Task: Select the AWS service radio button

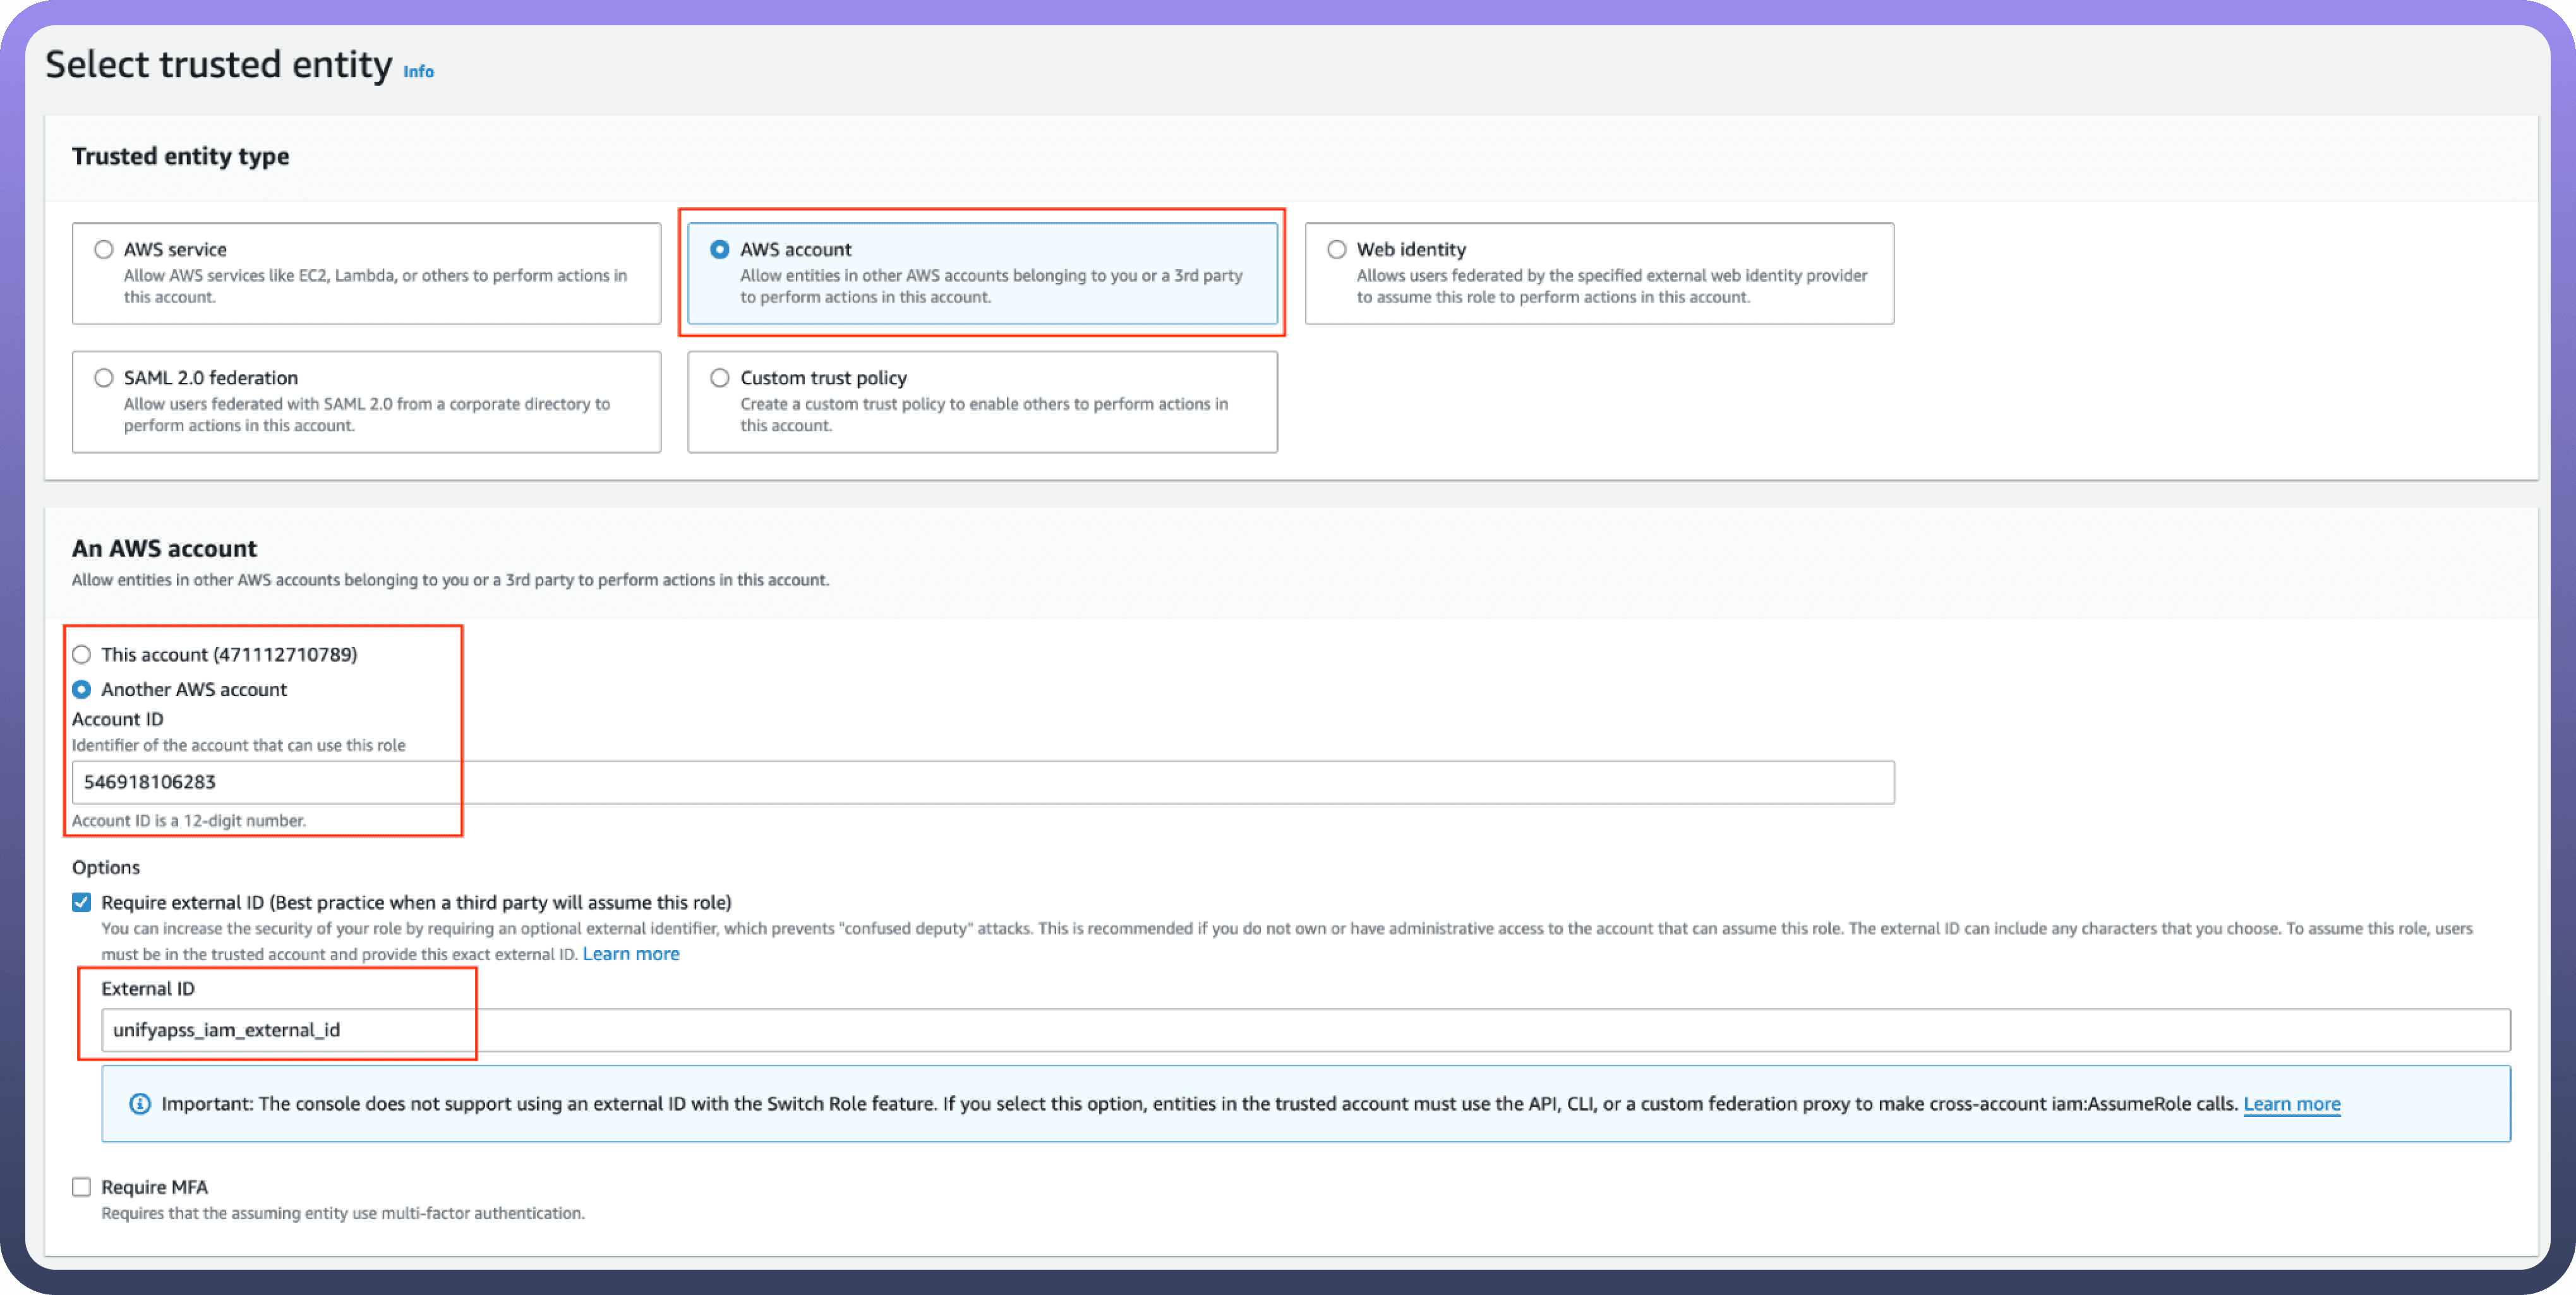Action: click(104, 249)
